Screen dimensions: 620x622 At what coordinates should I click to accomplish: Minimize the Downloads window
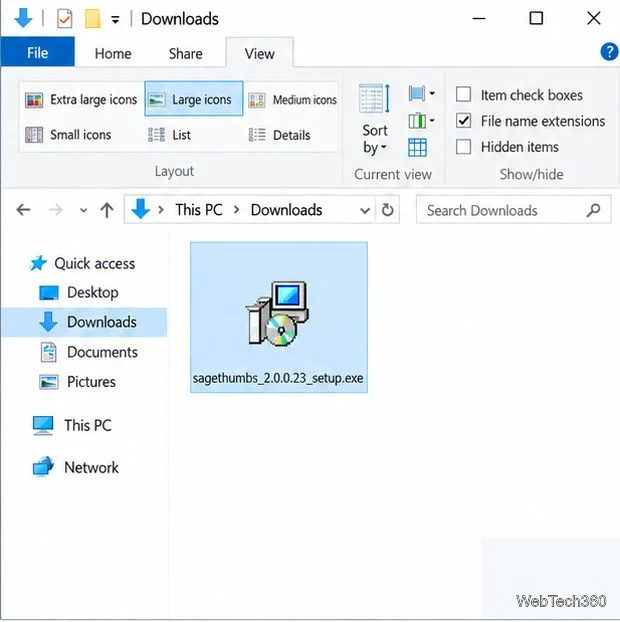[479, 18]
